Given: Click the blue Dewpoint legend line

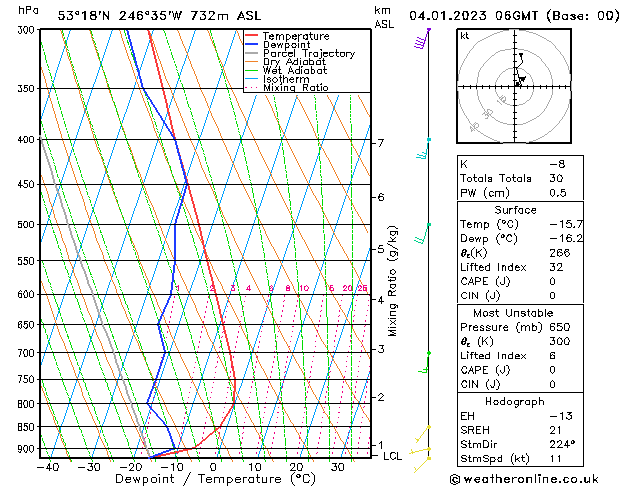Looking at the screenshot, I should [252, 45].
